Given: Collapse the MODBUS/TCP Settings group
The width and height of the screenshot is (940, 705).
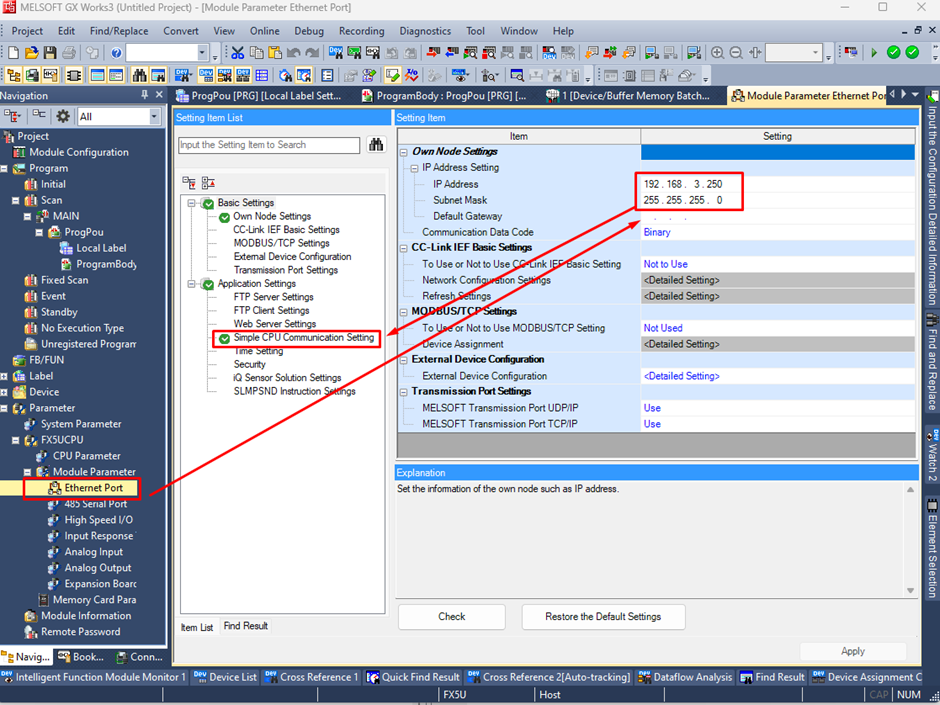Looking at the screenshot, I should tap(404, 312).
